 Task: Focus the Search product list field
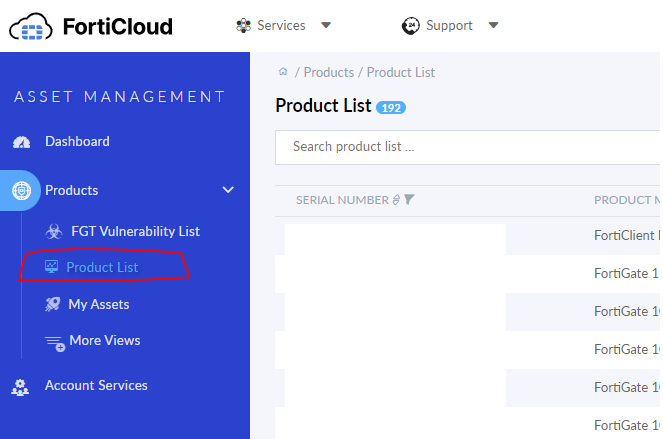click(x=467, y=147)
